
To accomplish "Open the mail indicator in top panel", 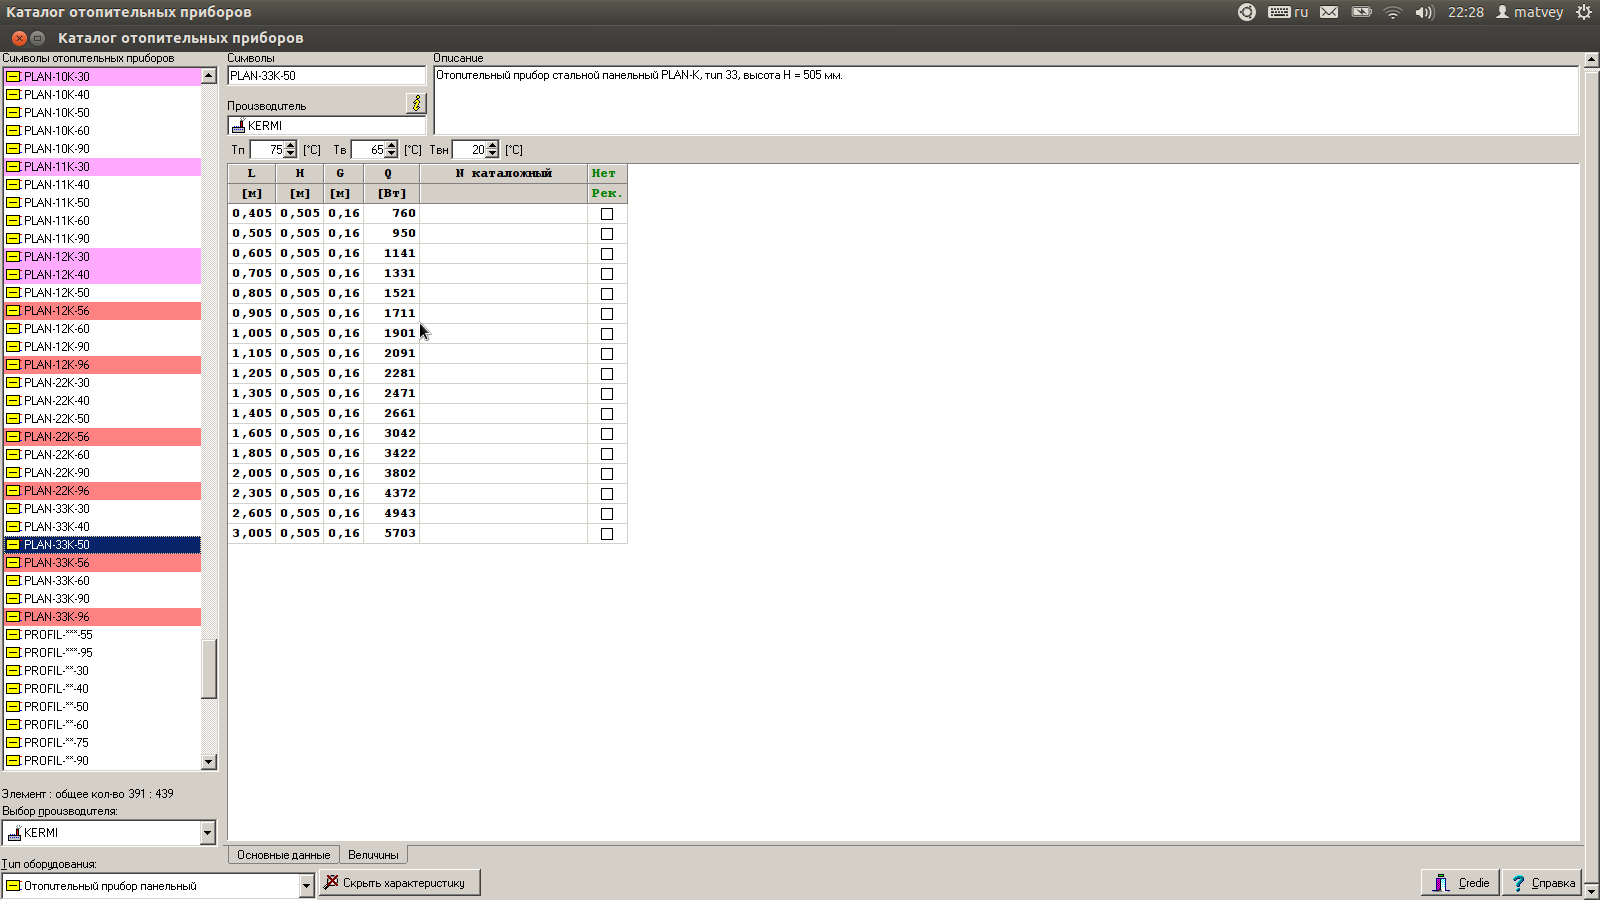I will (x=1329, y=12).
